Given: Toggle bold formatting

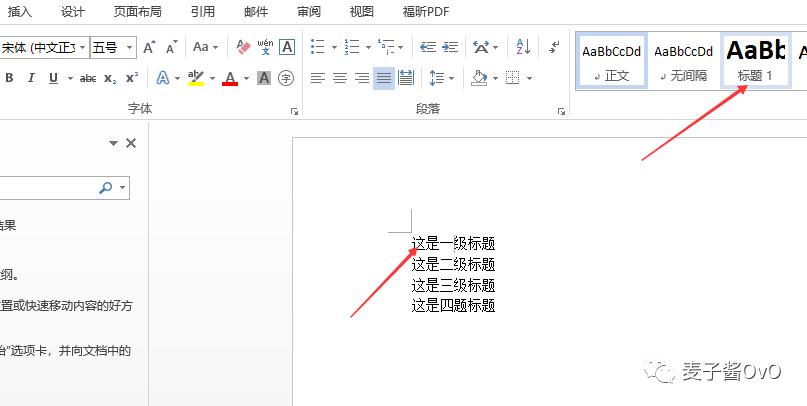Looking at the screenshot, I should [9, 78].
